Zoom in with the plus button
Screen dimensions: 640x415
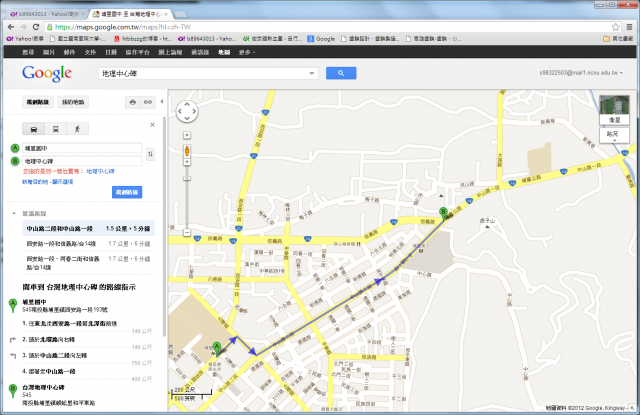coord(187,162)
